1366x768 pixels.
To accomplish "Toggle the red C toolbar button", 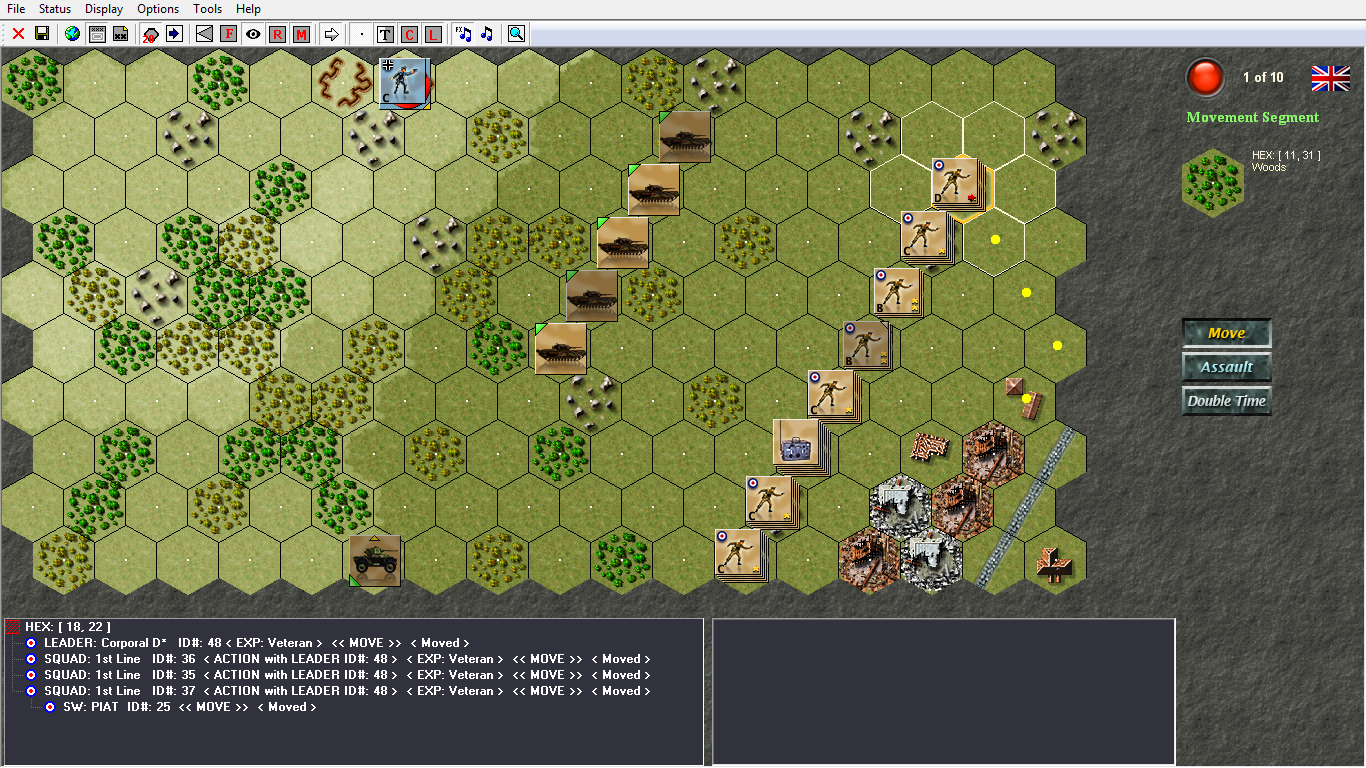I will 409,34.
